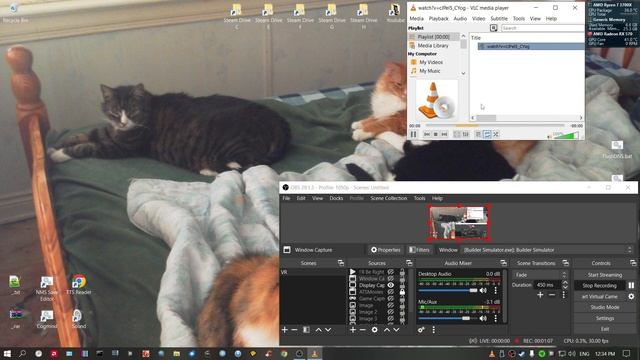Open the VLC Subtitle menu
Screen dimensions: 640x360
pyautogui.click(x=499, y=18)
